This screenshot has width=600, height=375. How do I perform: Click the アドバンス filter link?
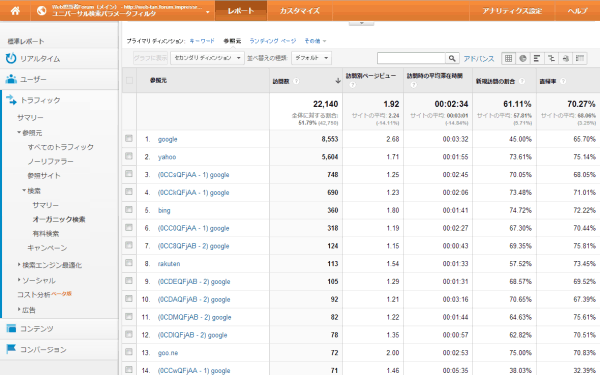(479, 59)
